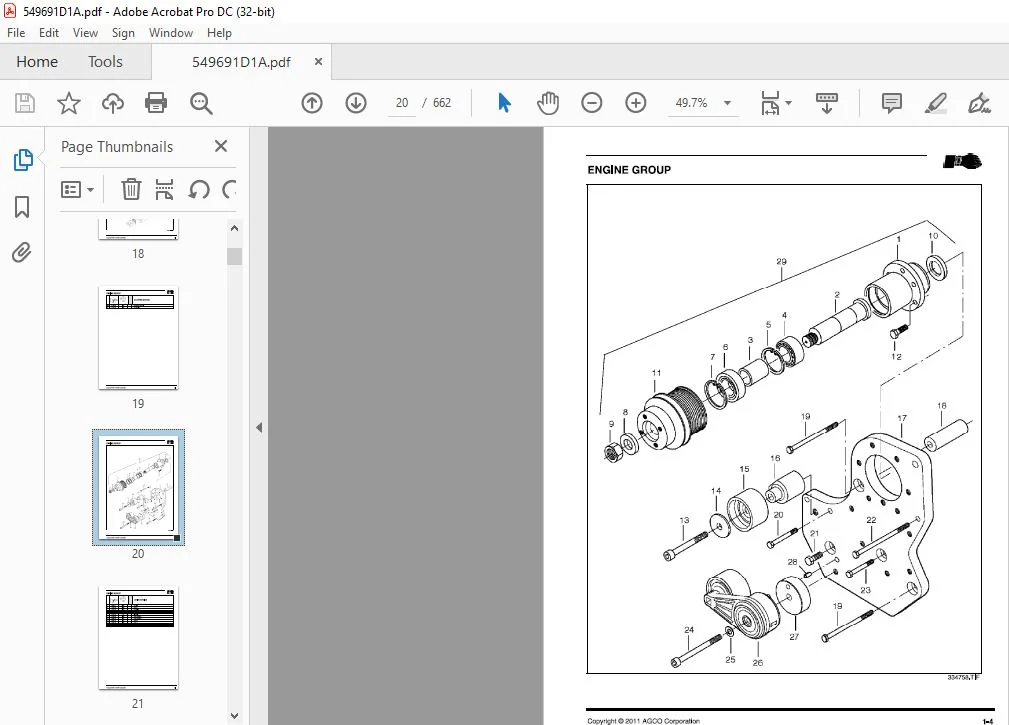Click the print pages thumbnail icon
This screenshot has width=1009, height=725.
point(165,189)
